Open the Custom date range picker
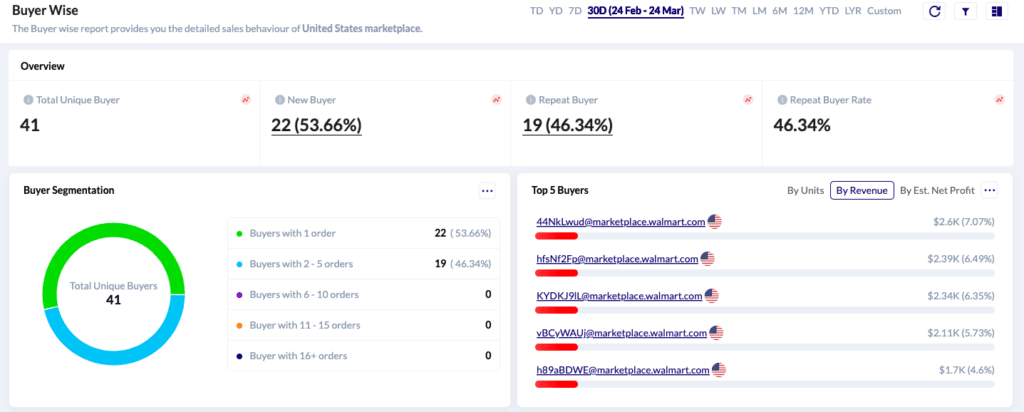This screenshot has height=412, width=1024. coord(884,11)
